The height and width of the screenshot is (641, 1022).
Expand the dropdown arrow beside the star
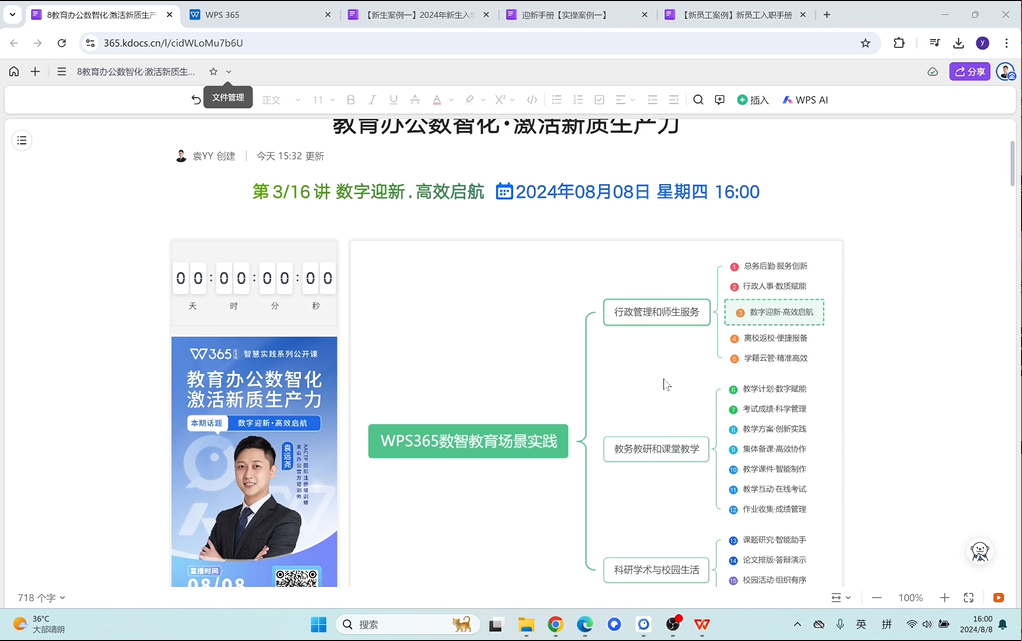point(229,72)
